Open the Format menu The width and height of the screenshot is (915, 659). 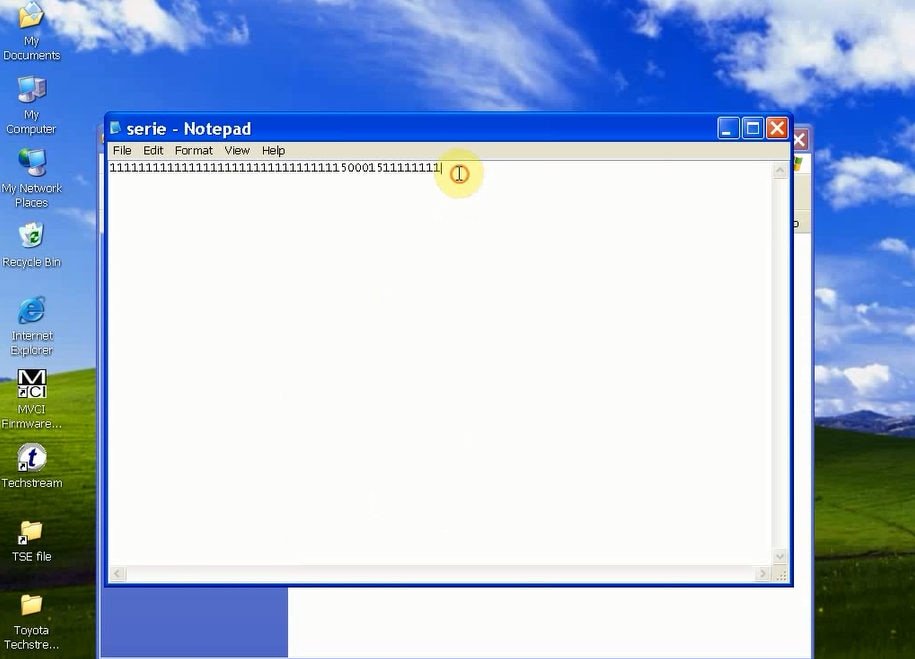pyautogui.click(x=194, y=151)
